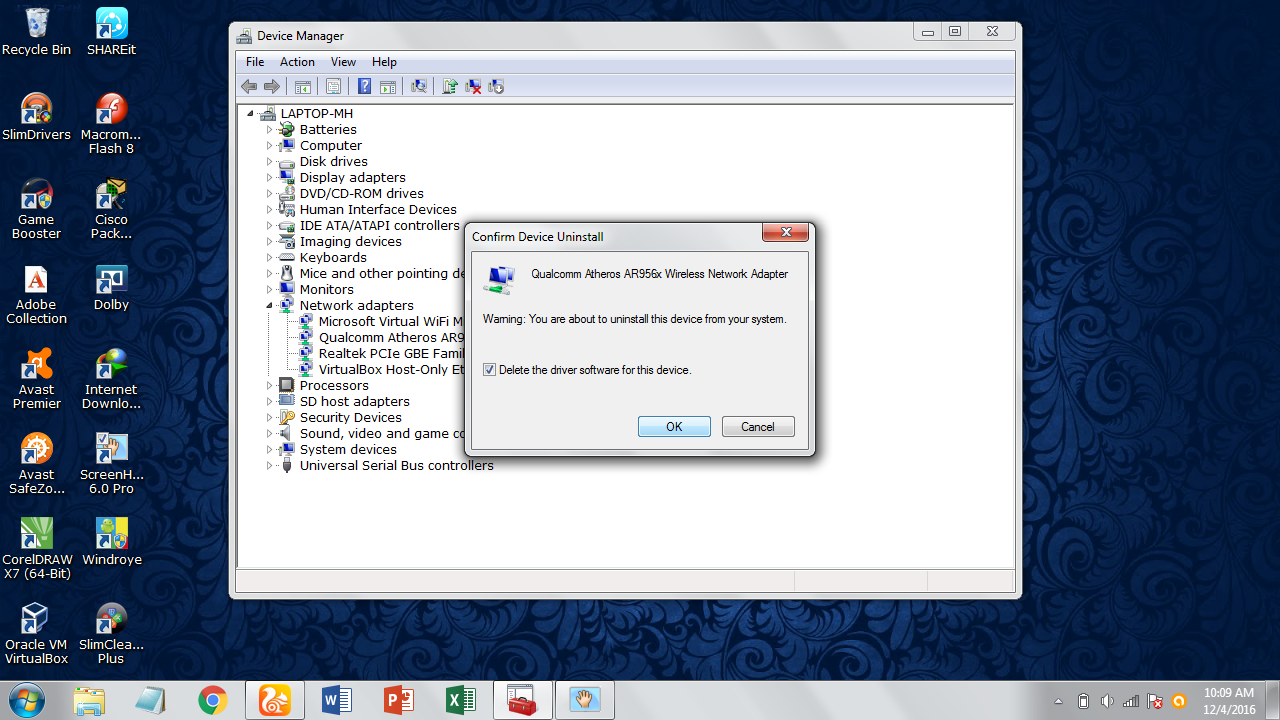Image resolution: width=1280 pixels, height=720 pixels.
Task: Click the Recycle Bin desktop icon
Action: tap(37, 32)
